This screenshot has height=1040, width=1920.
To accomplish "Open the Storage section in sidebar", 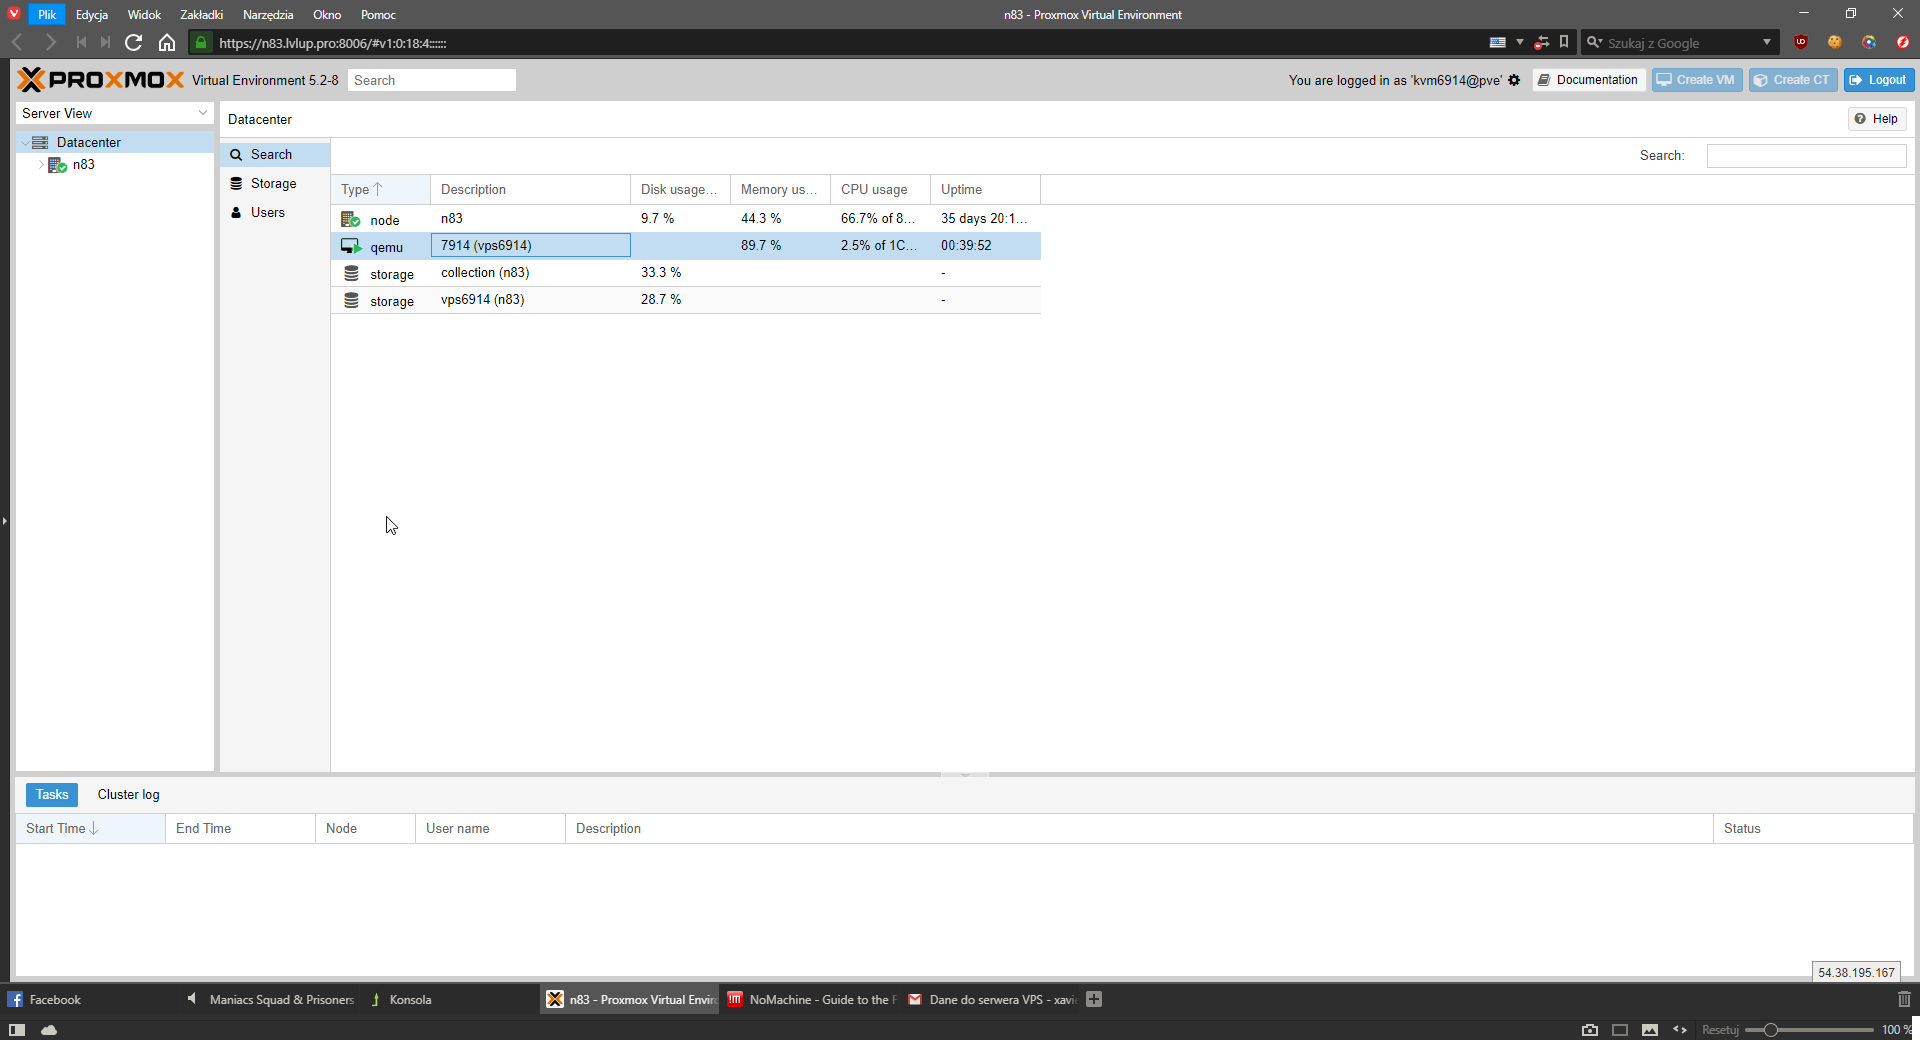I will [273, 183].
